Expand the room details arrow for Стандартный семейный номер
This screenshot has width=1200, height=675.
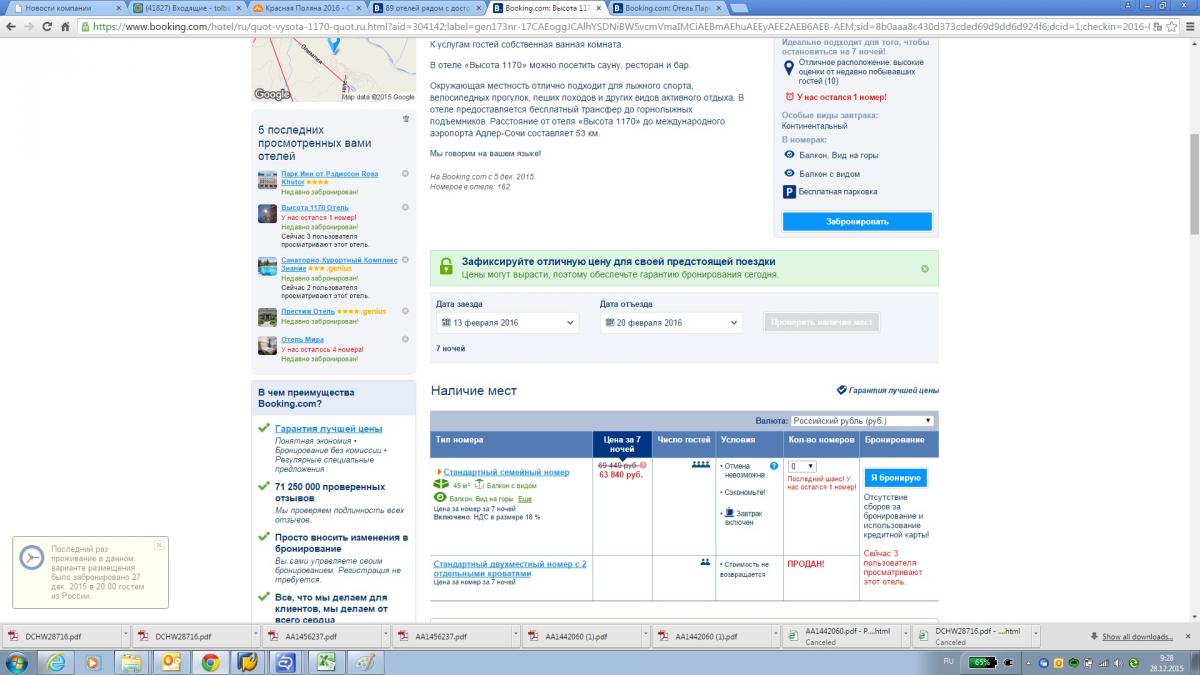tap(439, 472)
